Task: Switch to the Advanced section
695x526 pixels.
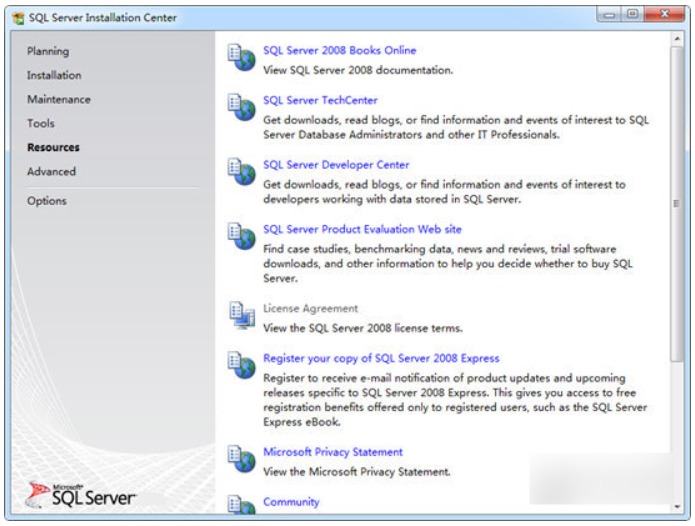Action: 51,171
